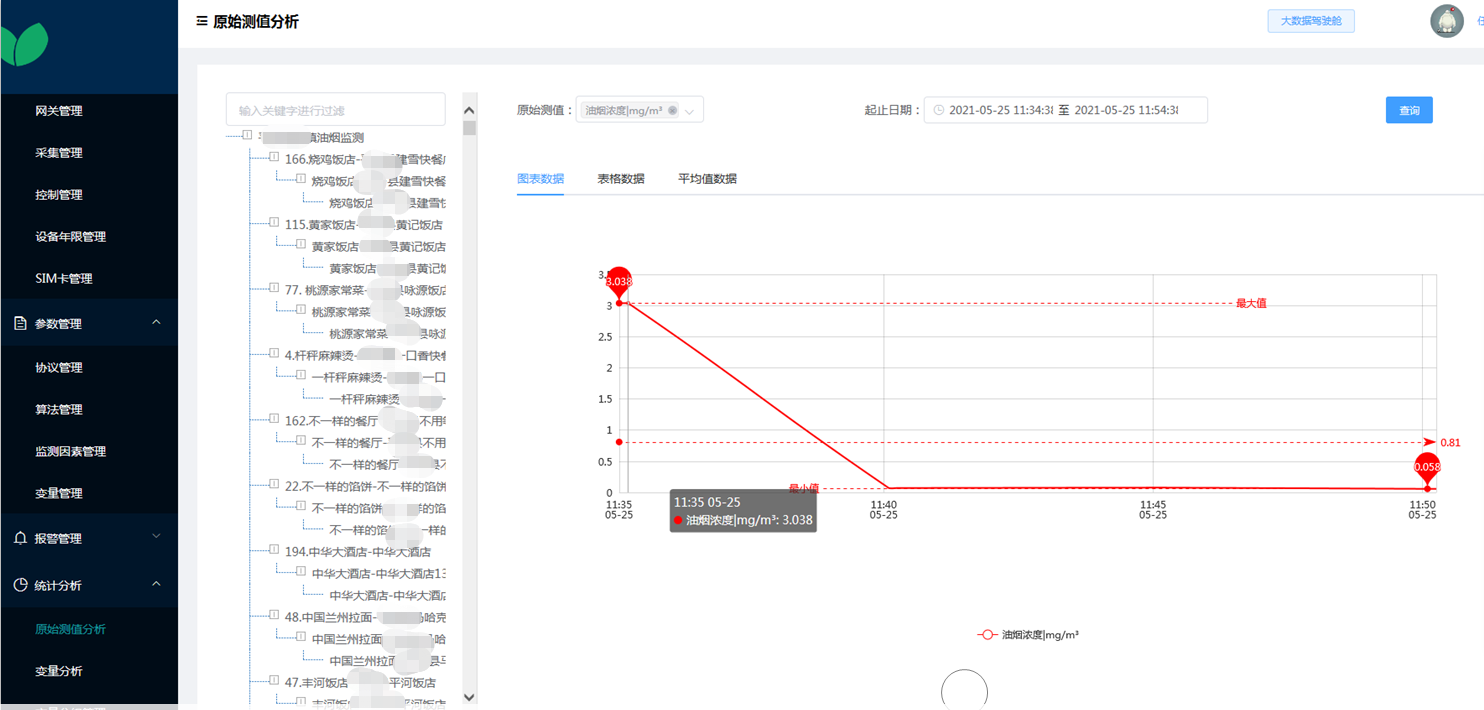Switch to the 平均值数据 tab
The width and height of the screenshot is (1484, 710).
pos(707,179)
